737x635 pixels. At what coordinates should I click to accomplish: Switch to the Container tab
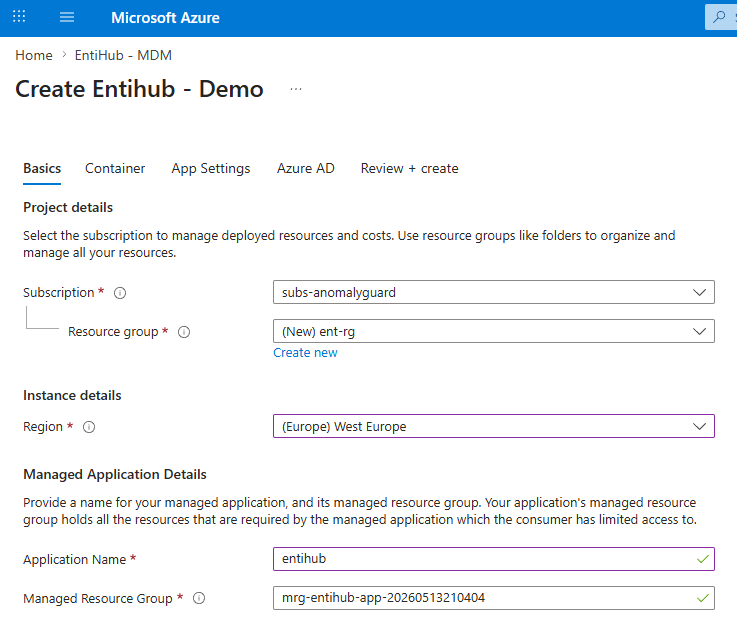[x=115, y=168]
